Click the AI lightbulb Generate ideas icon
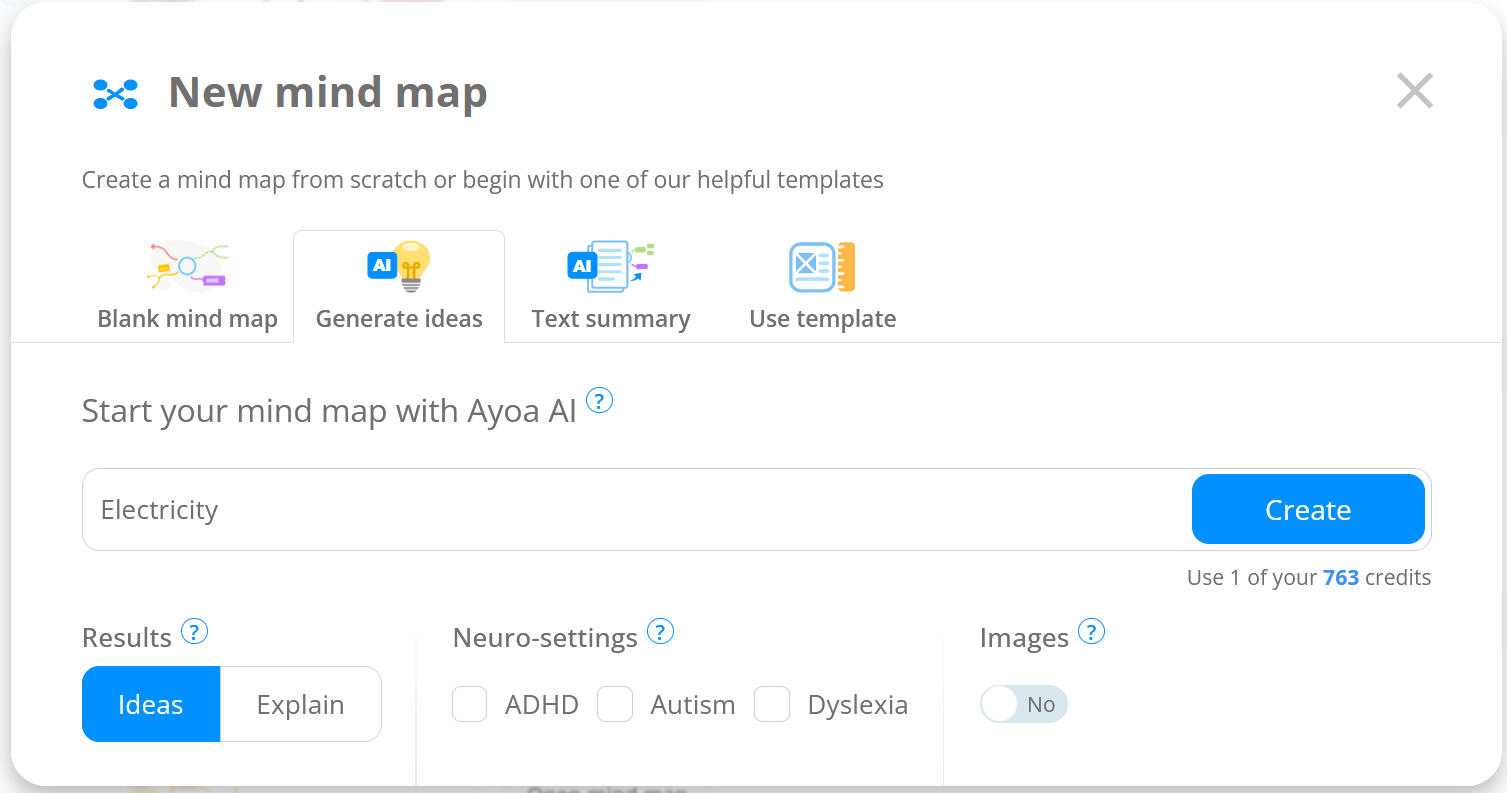 point(399,266)
